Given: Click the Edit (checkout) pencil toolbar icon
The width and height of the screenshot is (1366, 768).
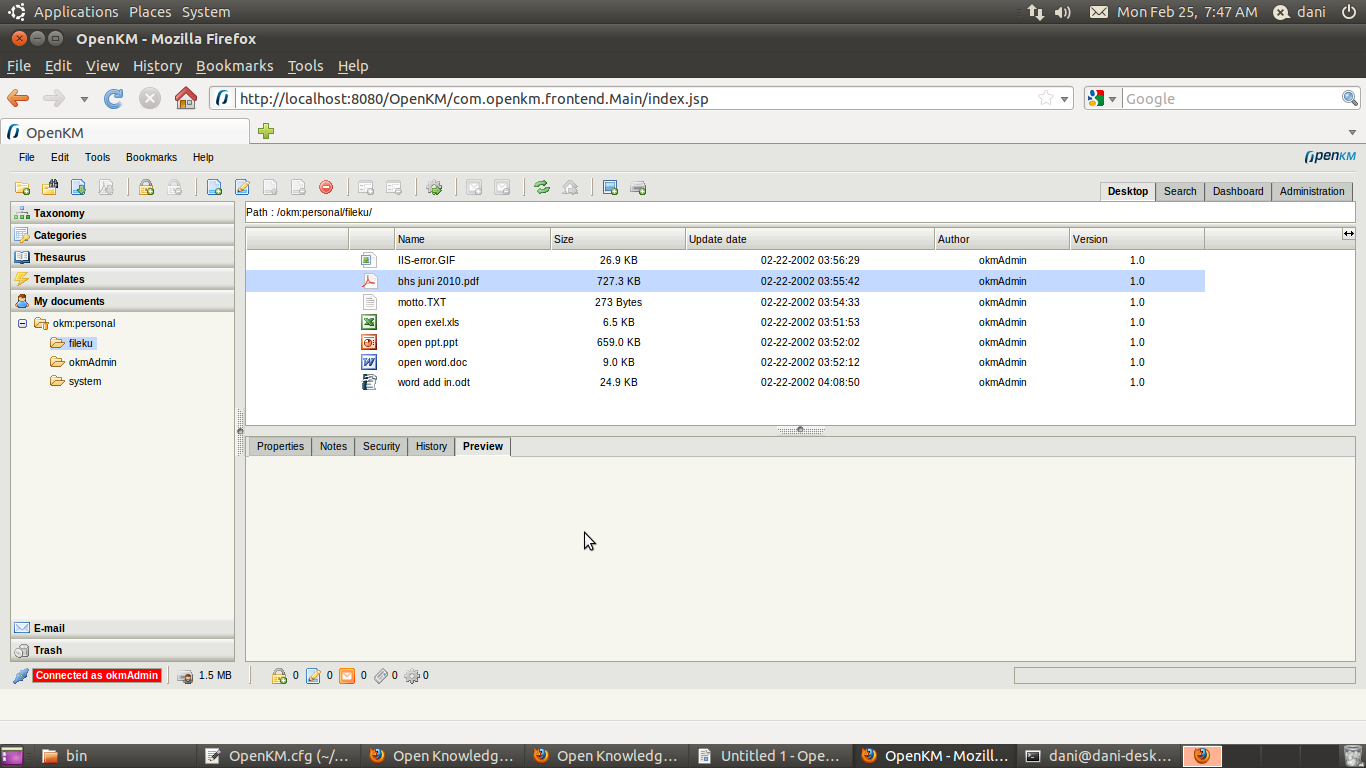Looking at the screenshot, I should tap(242, 187).
